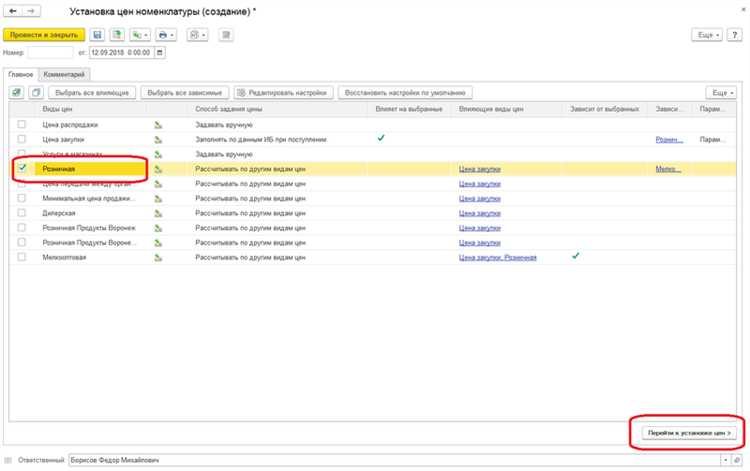The image size is (750, 471).
Task: Open the dependent-price link in the Розничная row
Action: point(668,169)
